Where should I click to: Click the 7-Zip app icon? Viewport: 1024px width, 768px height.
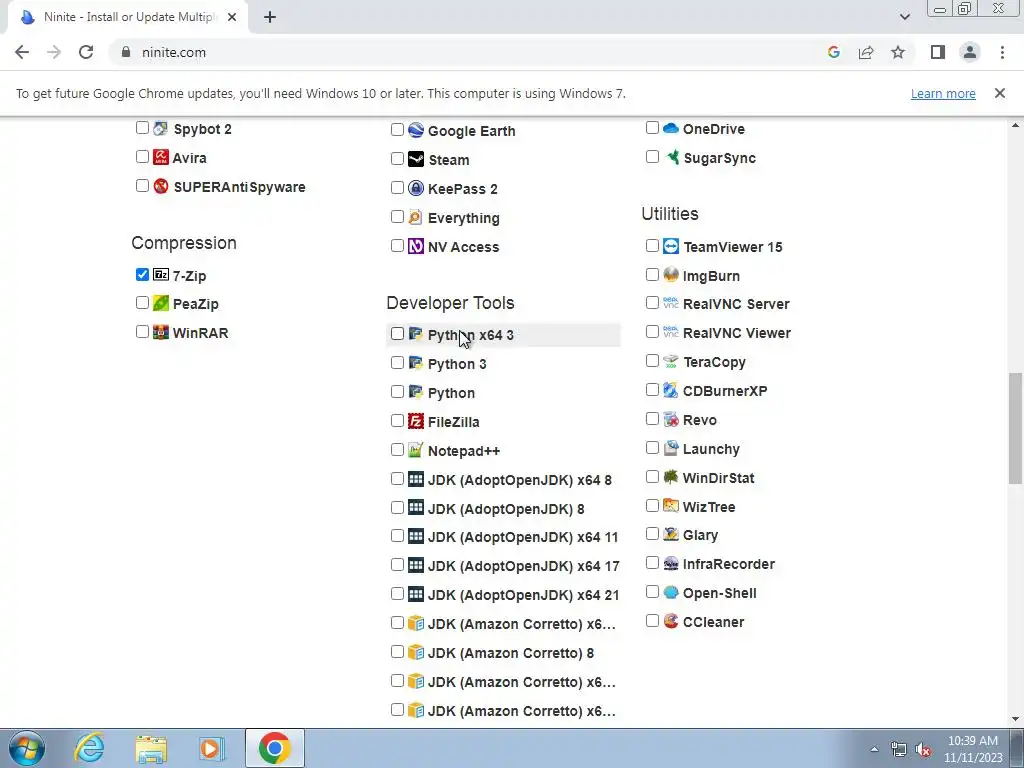point(161,275)
